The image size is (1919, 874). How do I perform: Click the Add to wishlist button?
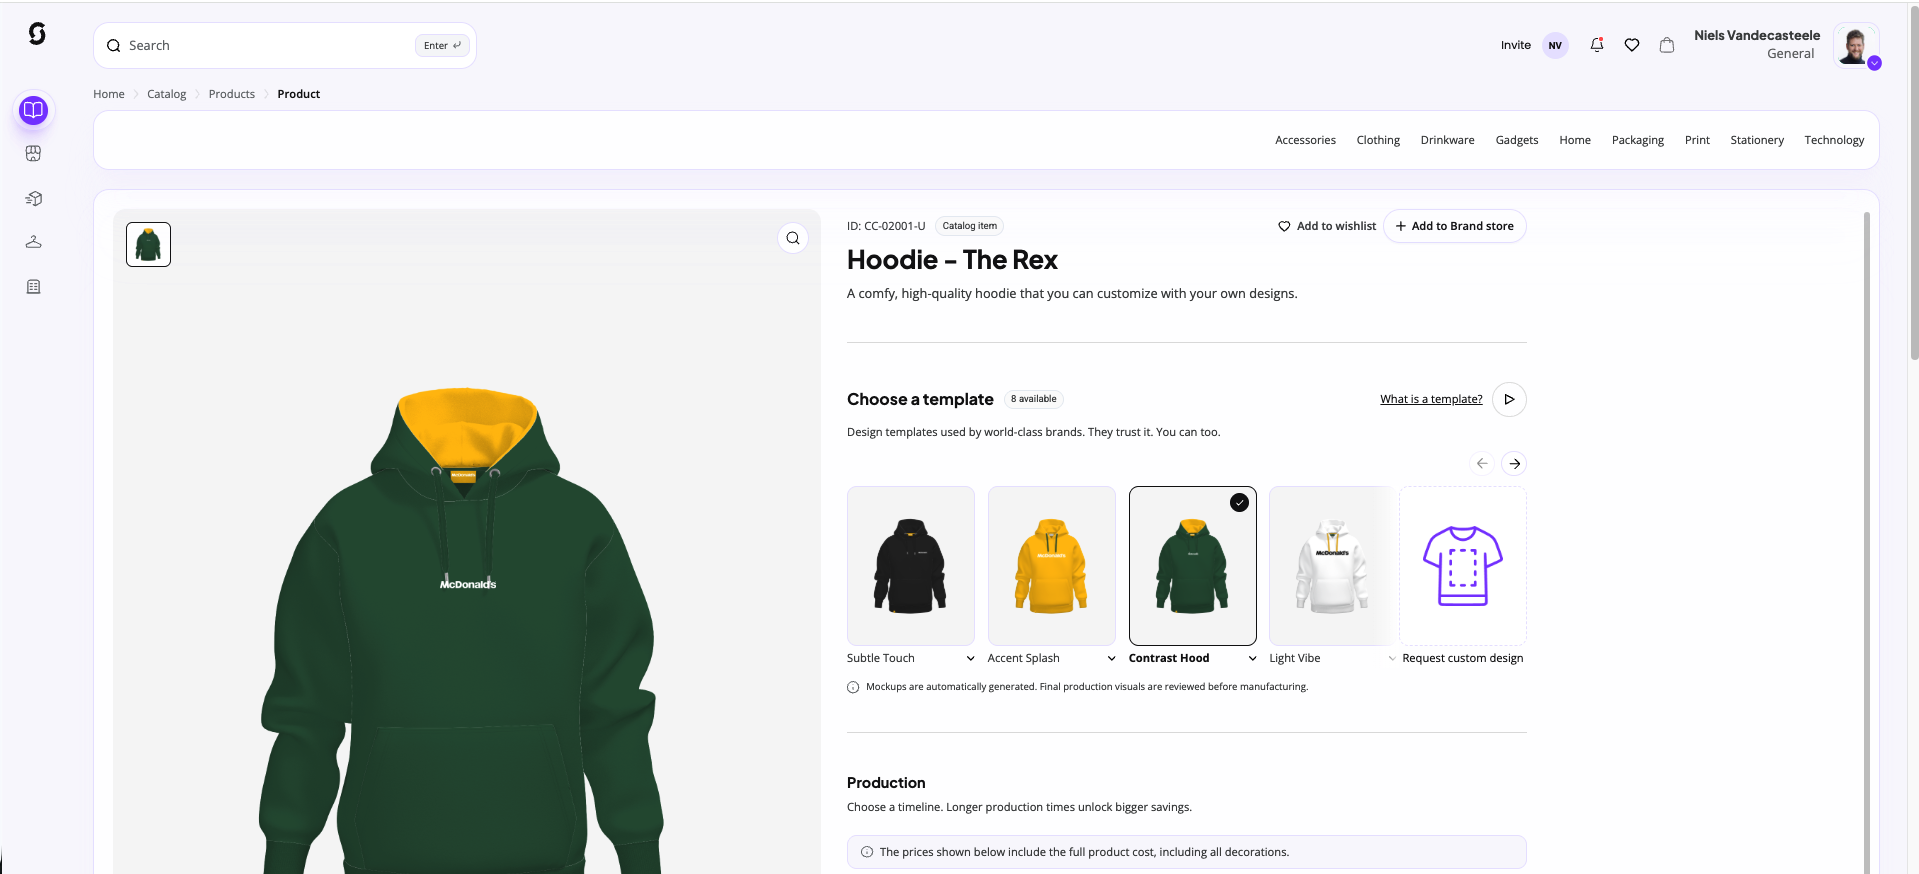point(1327,226)
